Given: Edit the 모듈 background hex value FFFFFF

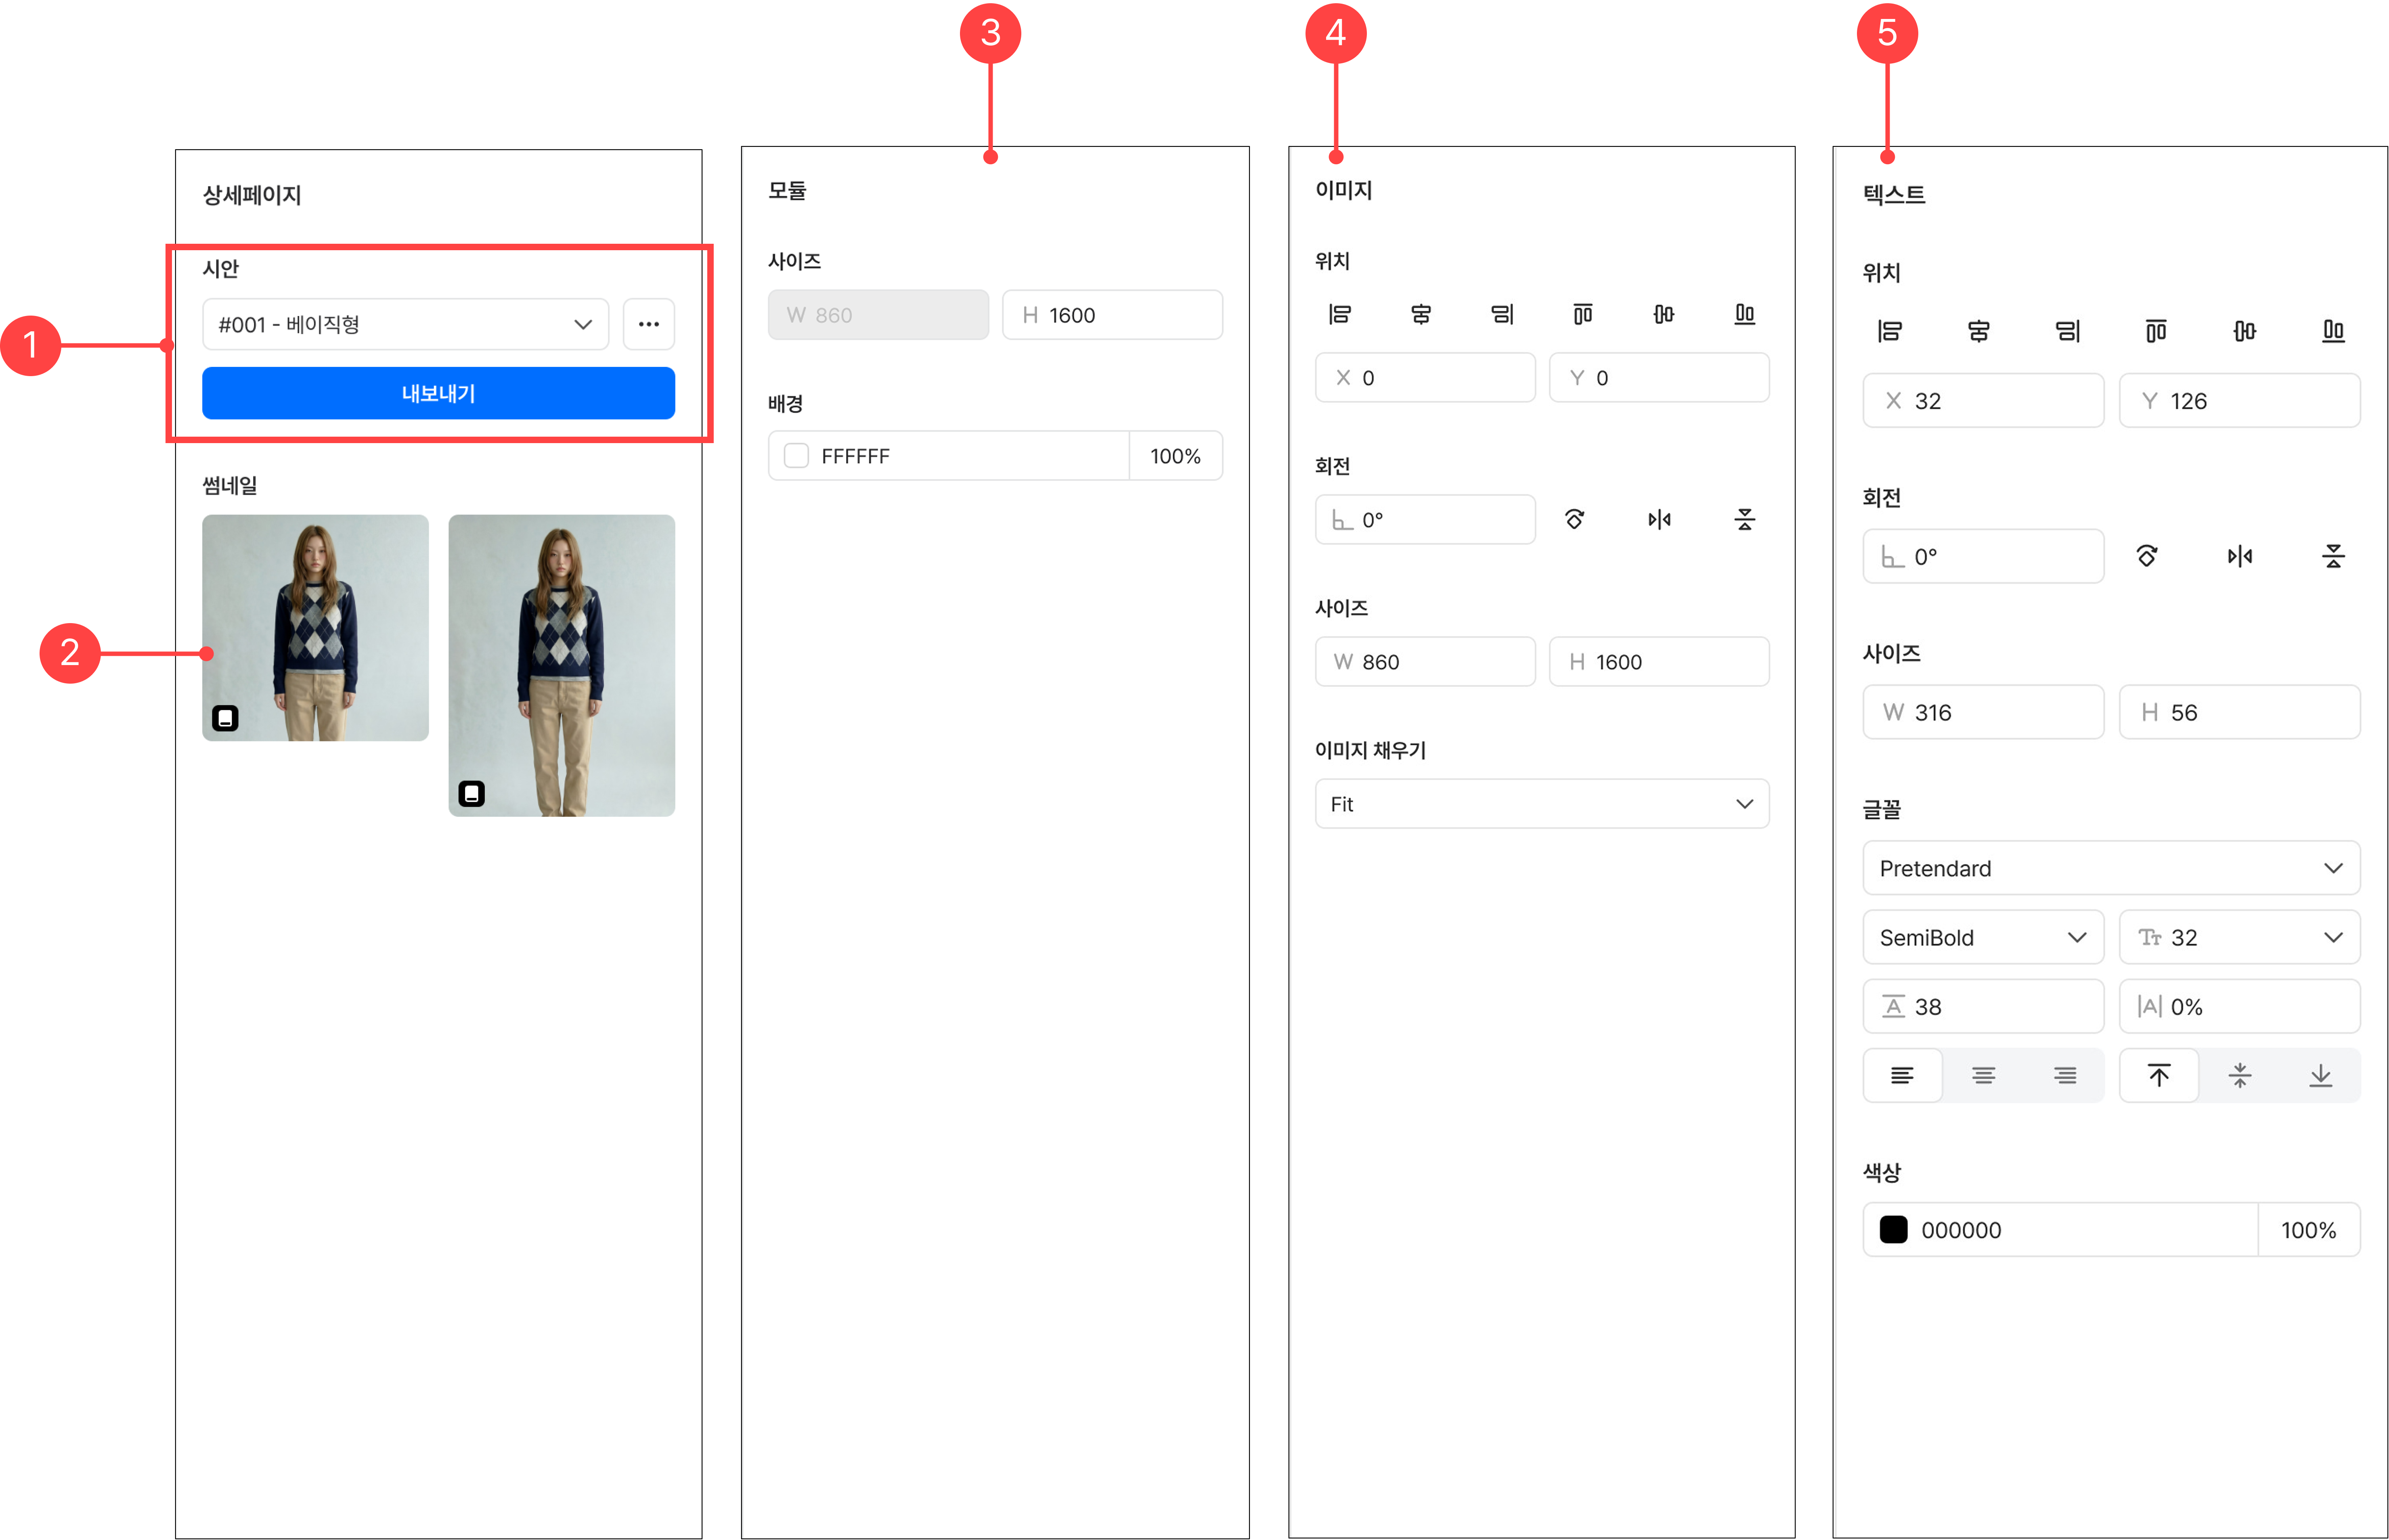Looking at the screenshot, I should (949, 456).
